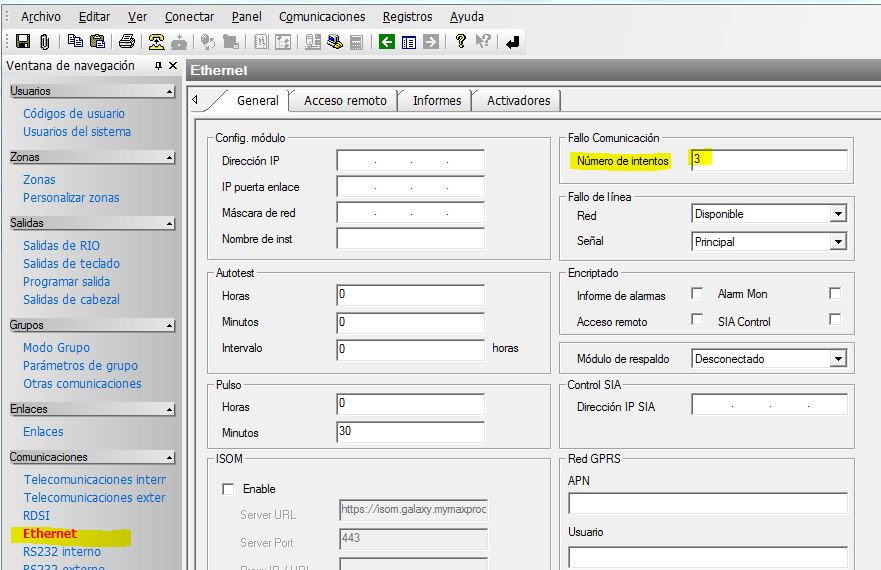881x570 pixels.
Task: Switch to the Acceso remoto tab
Action: tap(345, 101)
